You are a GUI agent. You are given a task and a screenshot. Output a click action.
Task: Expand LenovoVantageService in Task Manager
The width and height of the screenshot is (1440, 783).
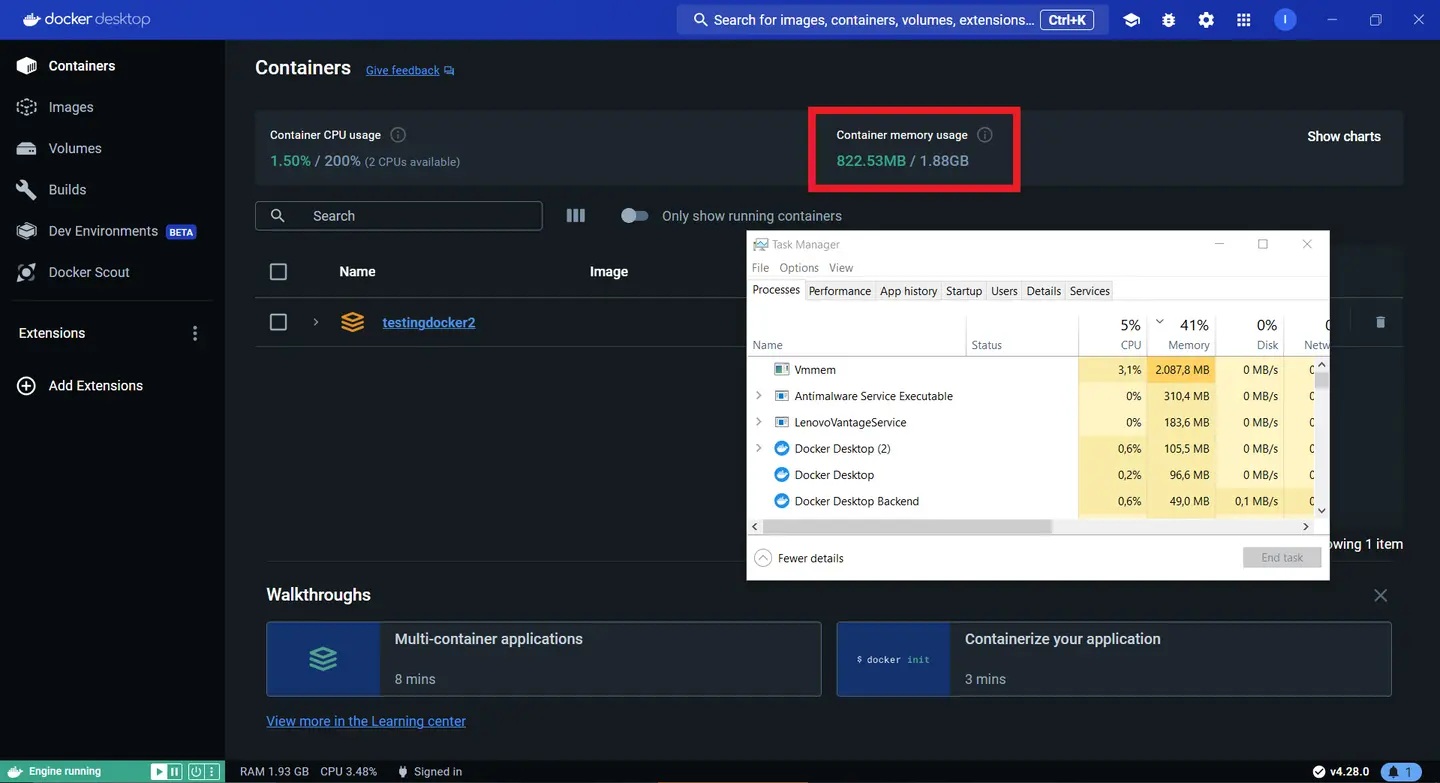click(759, 422)
